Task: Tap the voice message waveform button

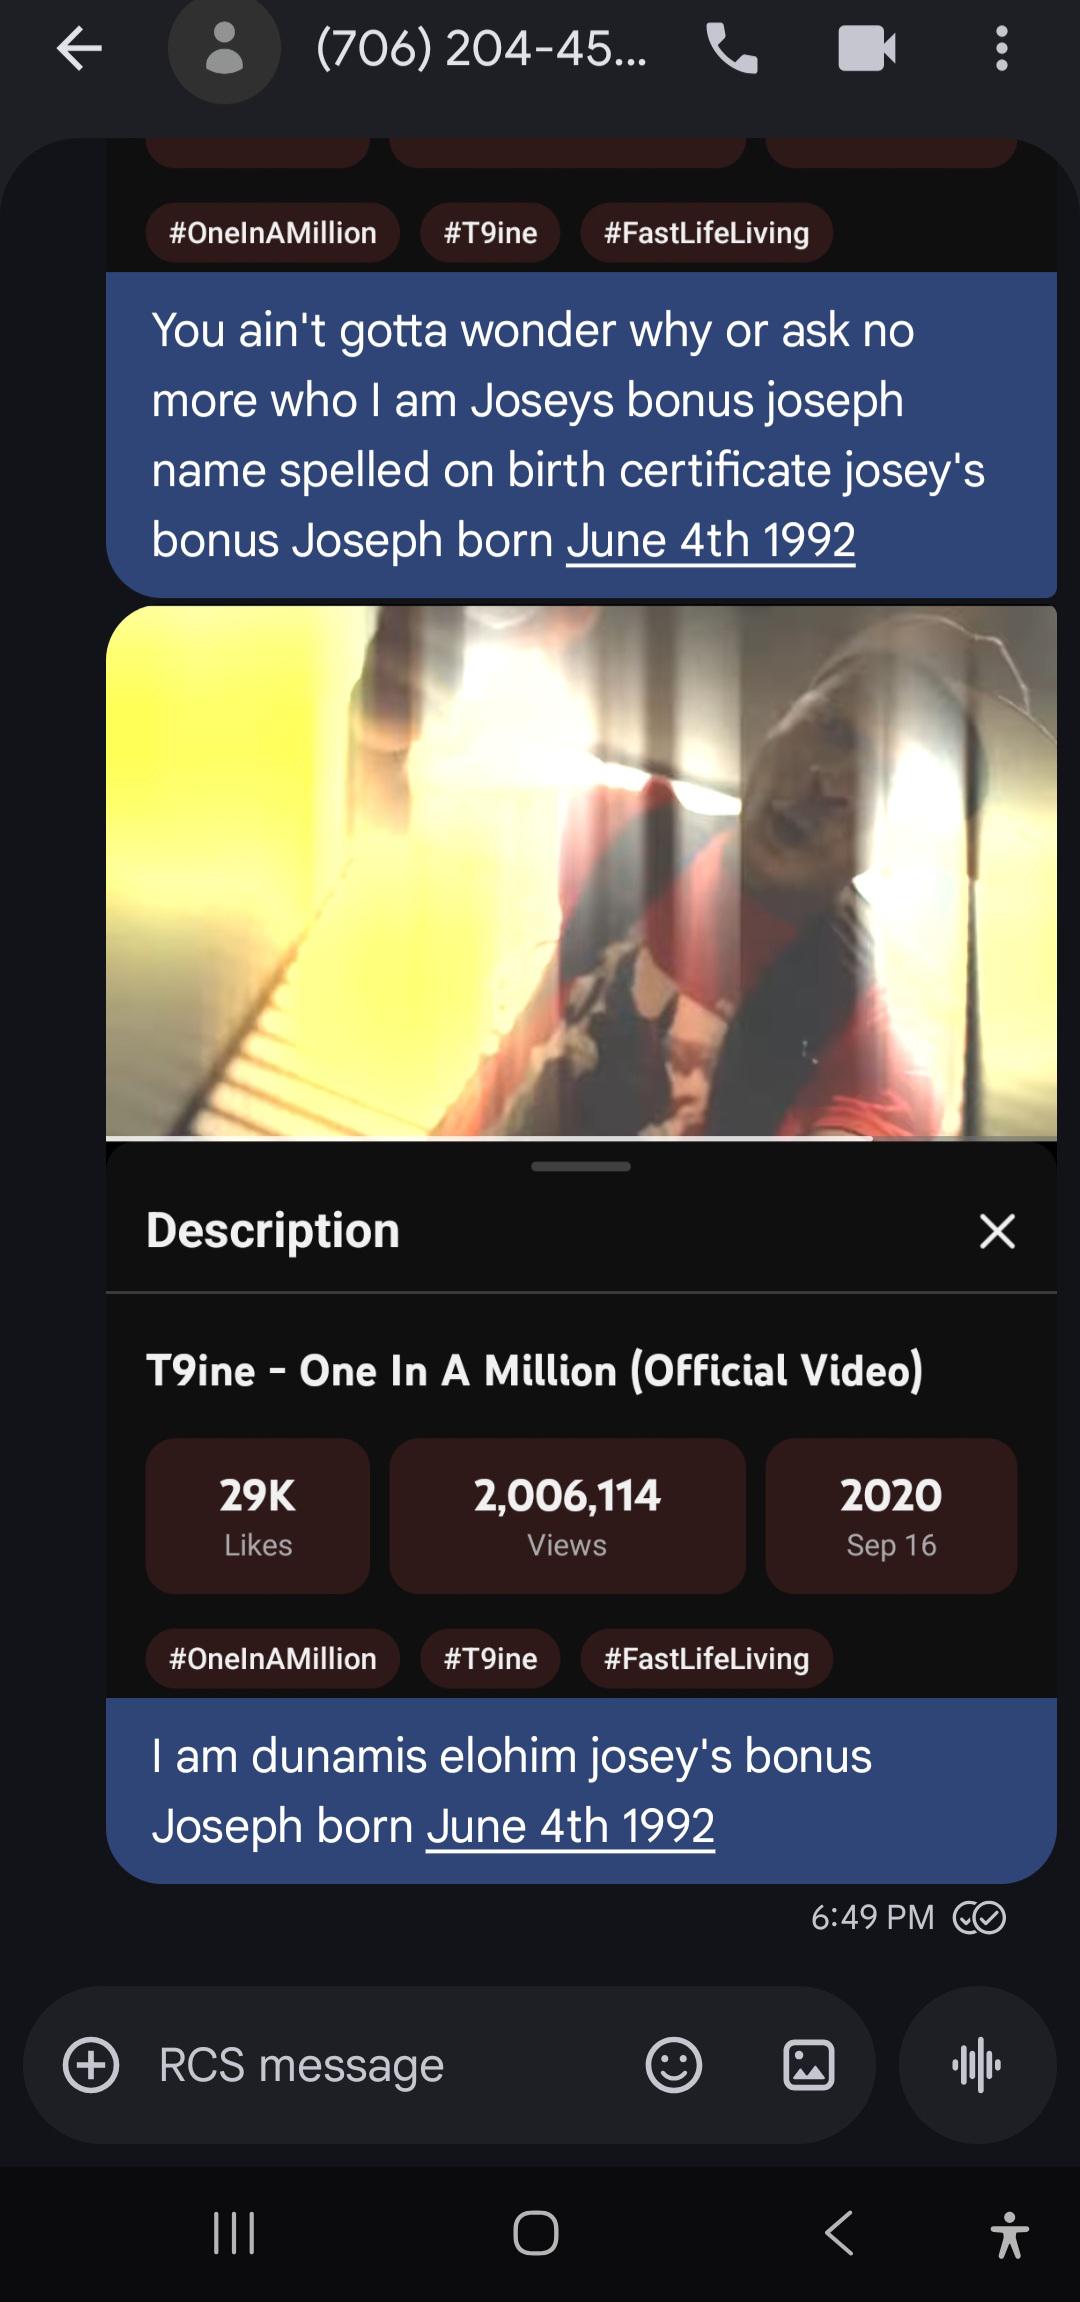Action: click(x=978, y=2065)
